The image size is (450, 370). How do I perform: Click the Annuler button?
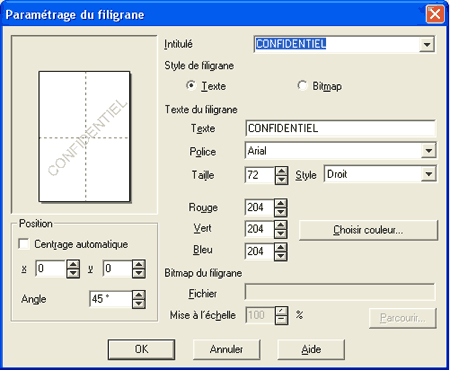point(227,349)
